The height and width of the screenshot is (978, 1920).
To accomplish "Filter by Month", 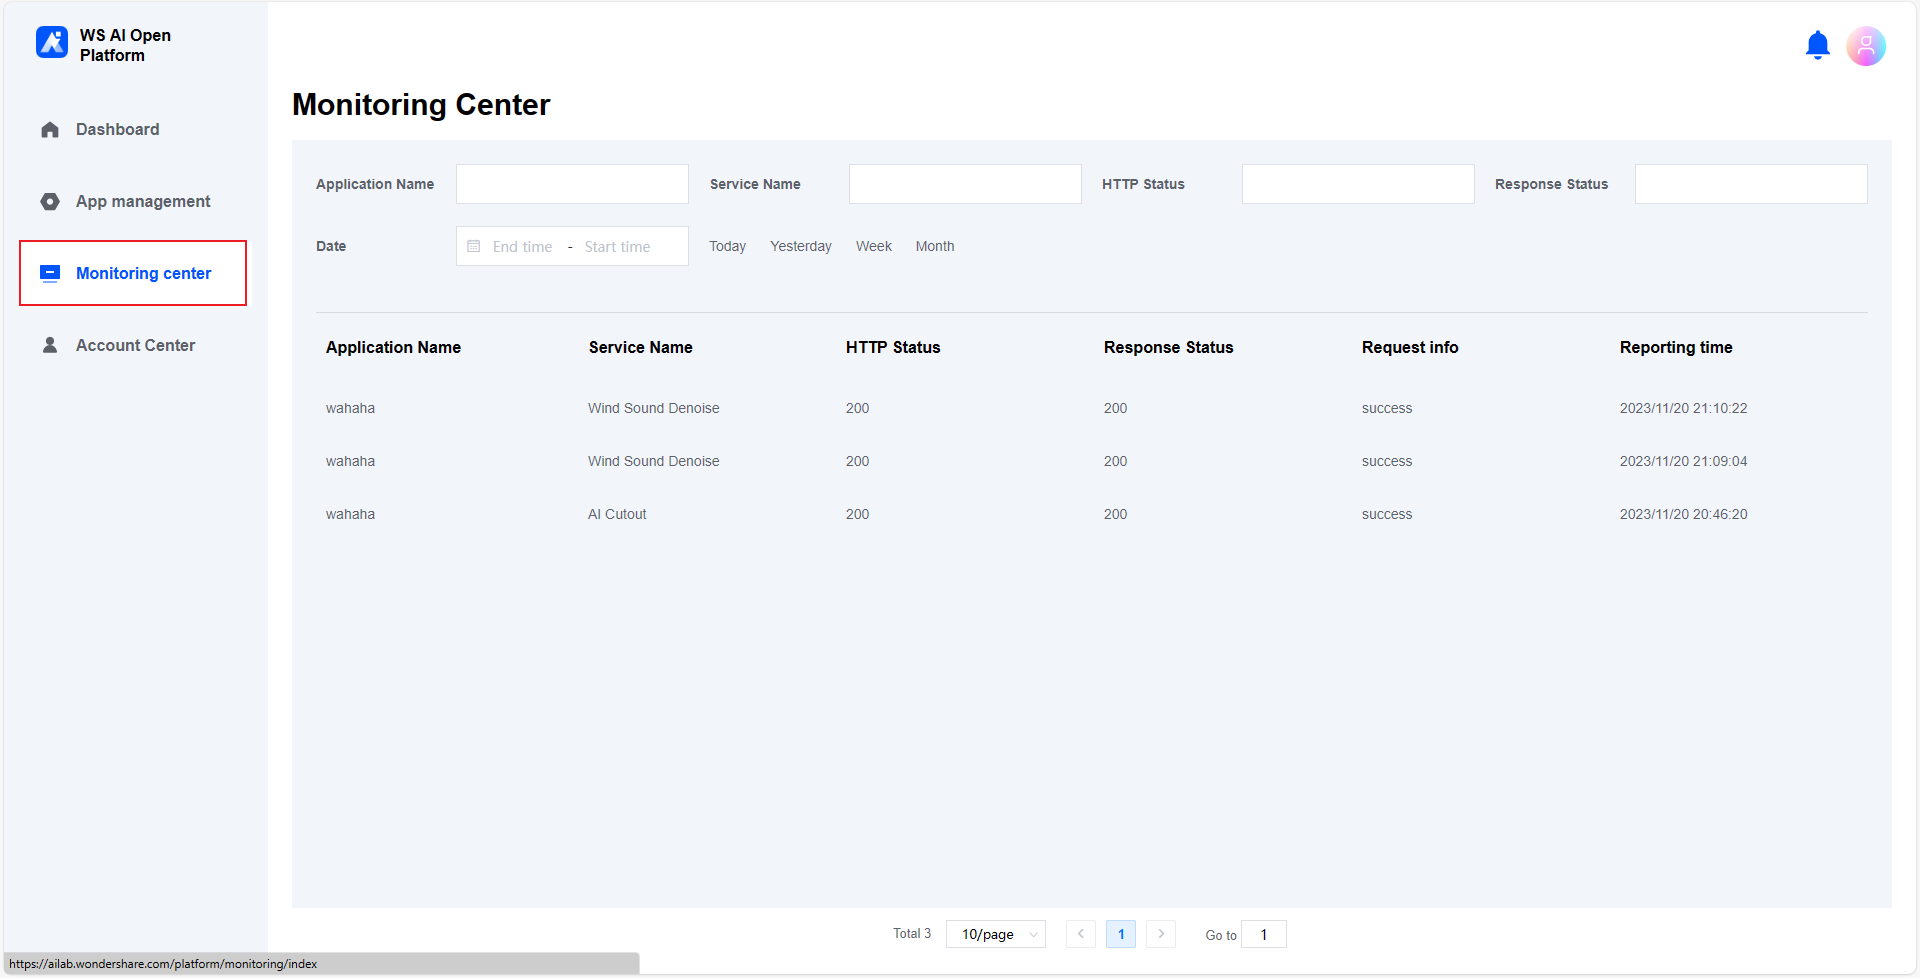I will [935, 246].
